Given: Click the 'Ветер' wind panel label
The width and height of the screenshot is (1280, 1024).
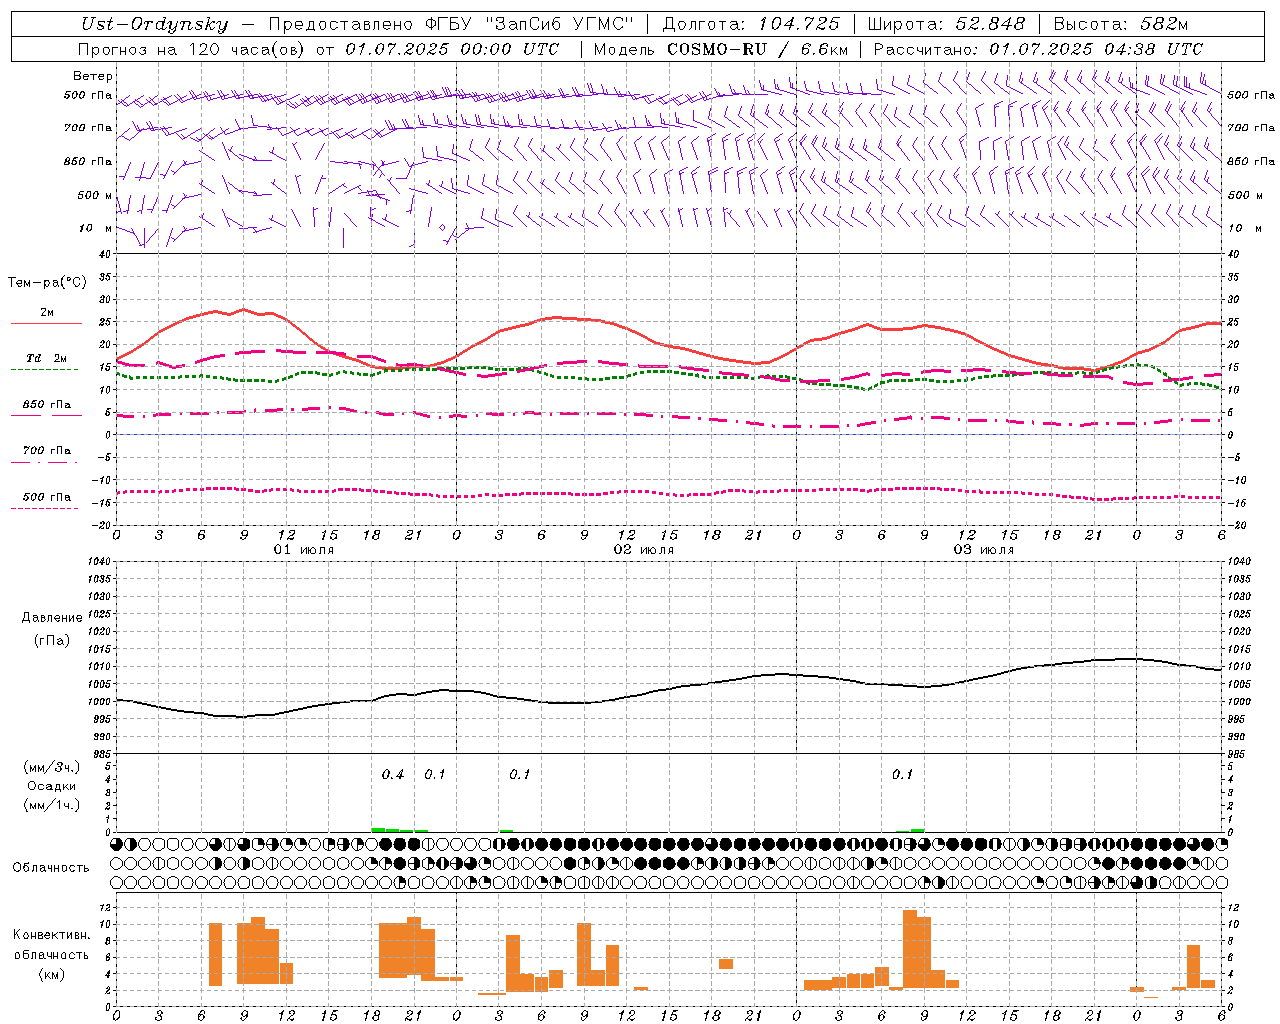Looking at the screenshot, I should point(93,76).
